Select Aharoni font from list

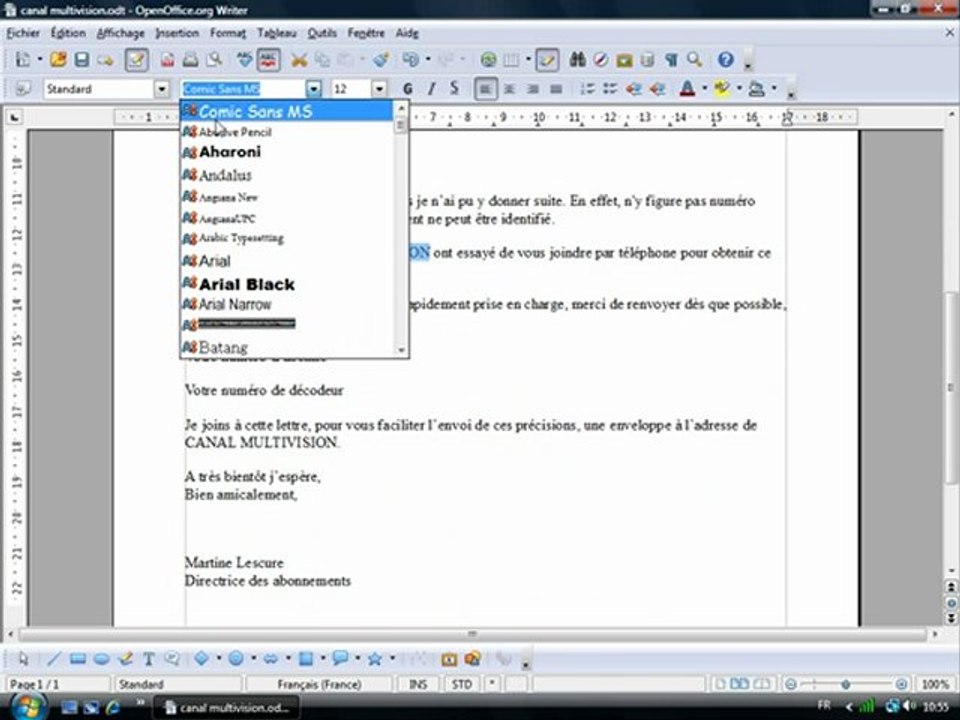(288, 152)
